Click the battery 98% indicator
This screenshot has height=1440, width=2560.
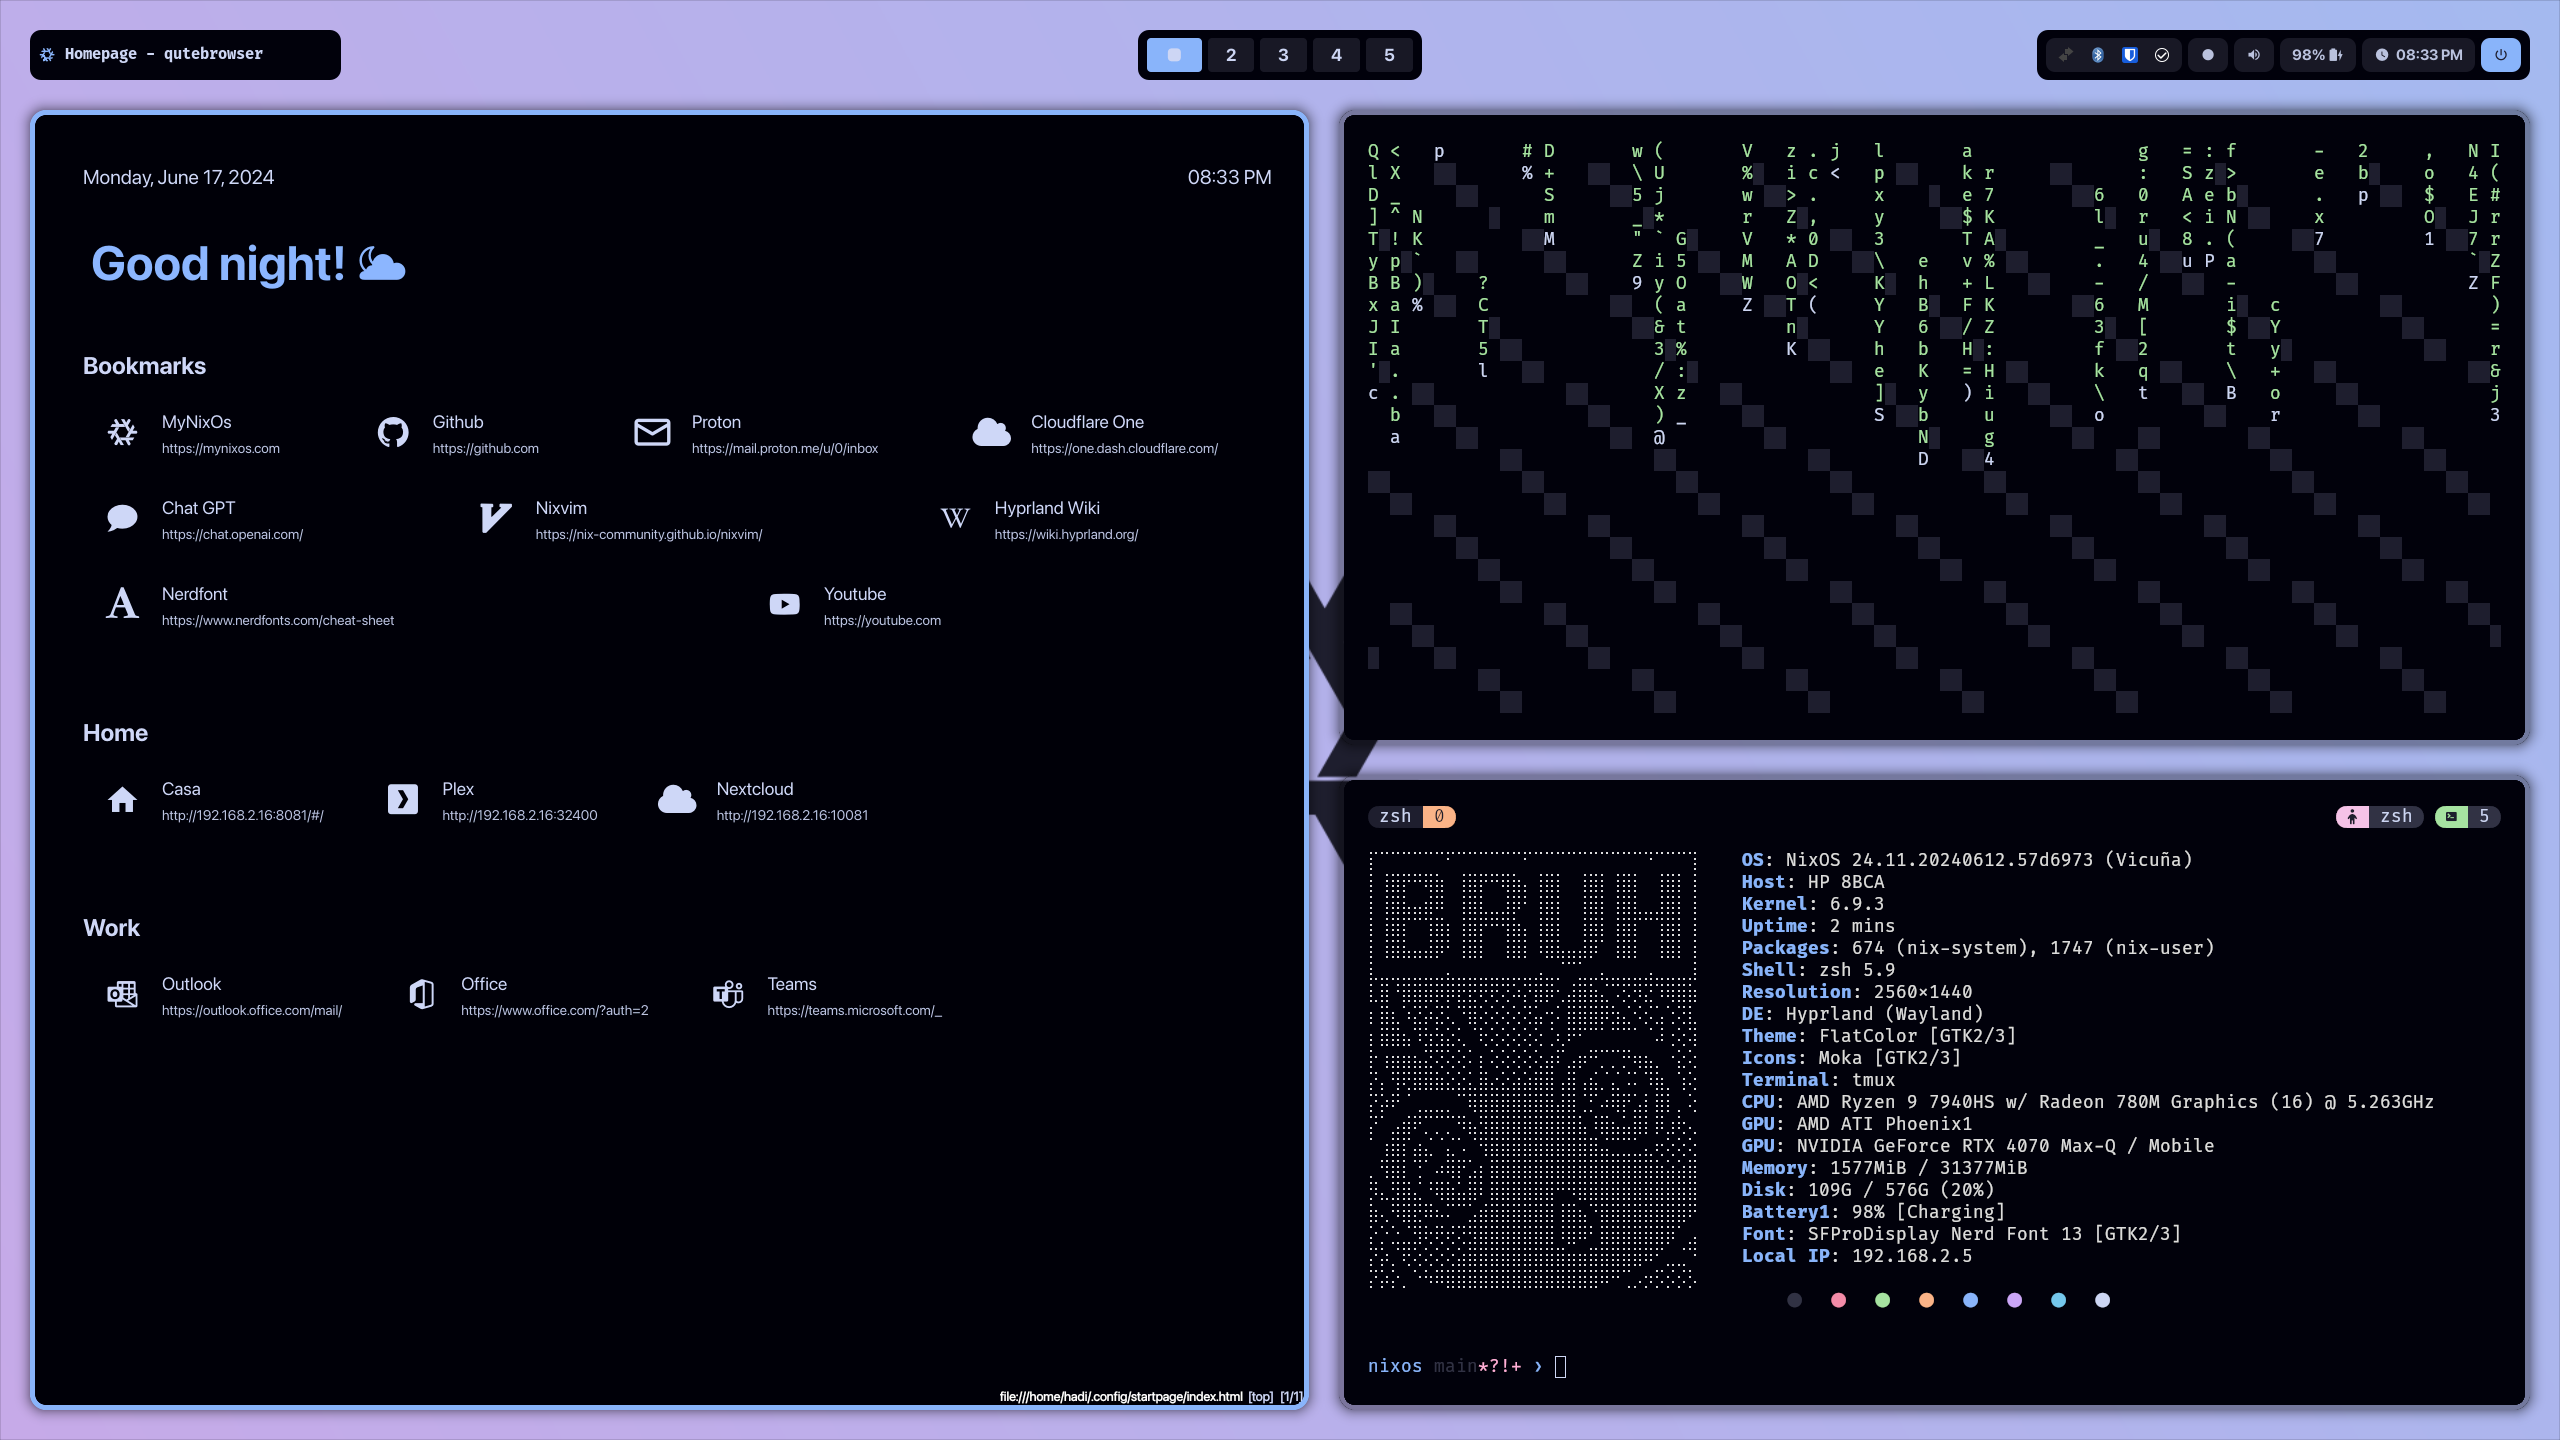2316,55
